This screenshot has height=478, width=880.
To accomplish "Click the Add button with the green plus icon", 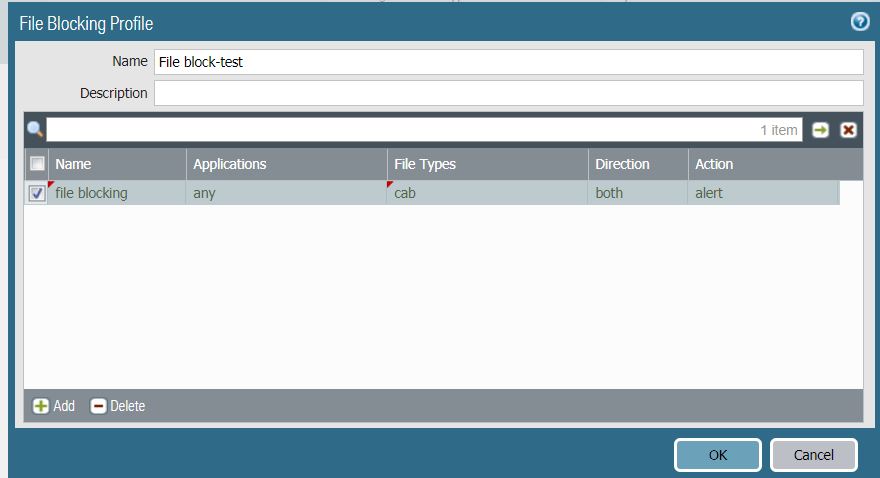I will point(54,406).
